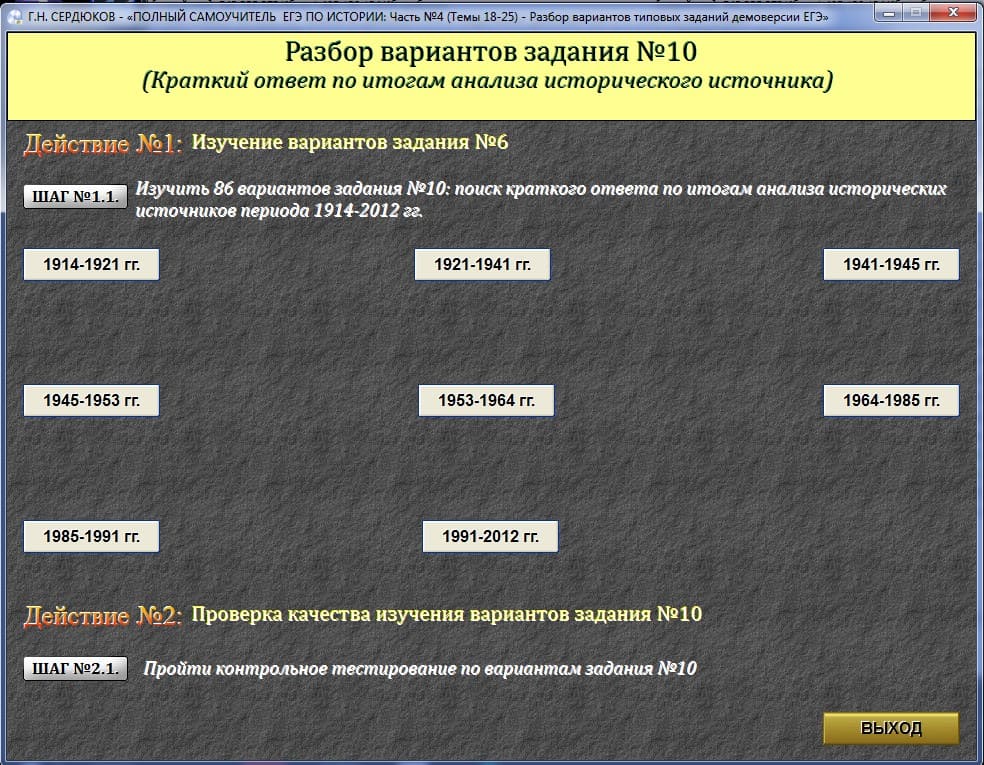Select the 1964-1985 гг. period button

891,400
